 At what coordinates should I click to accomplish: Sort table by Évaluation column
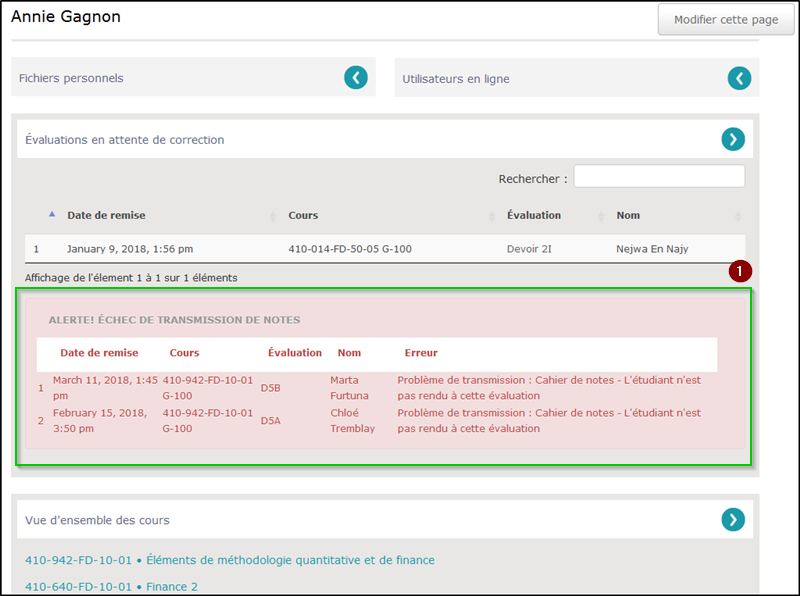(533, 215)
